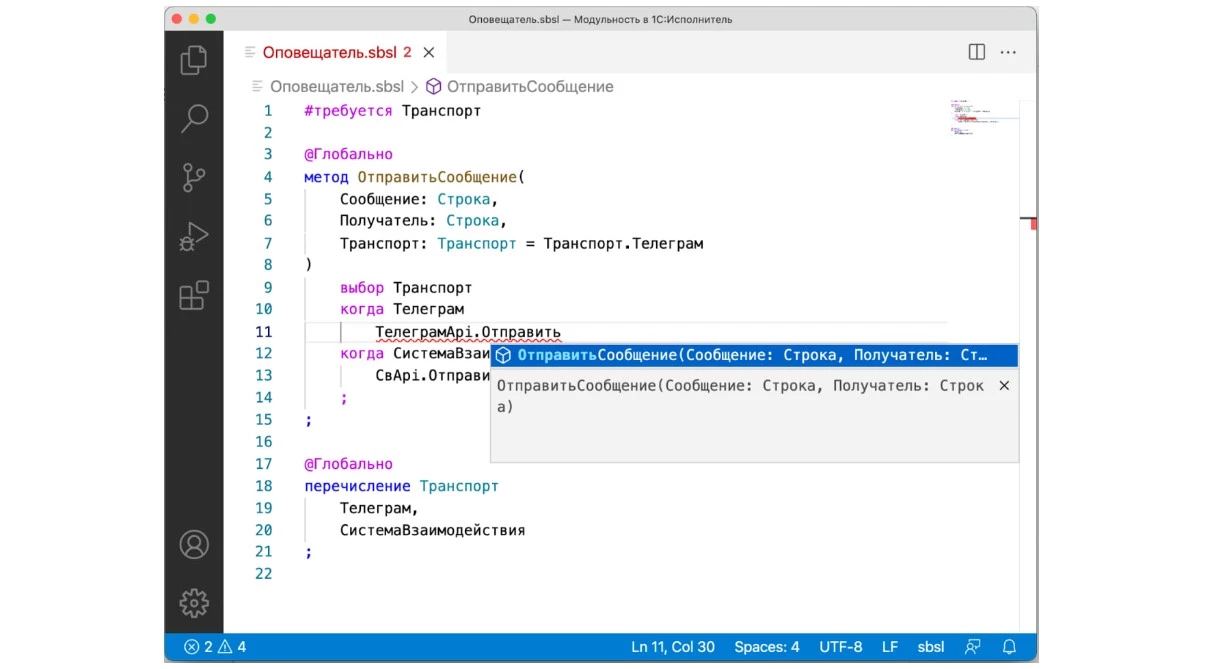Open the editor More Actions menu
Image resolution: width=1232 pixels, height=669 pixels.
[x=1008, y=52]
